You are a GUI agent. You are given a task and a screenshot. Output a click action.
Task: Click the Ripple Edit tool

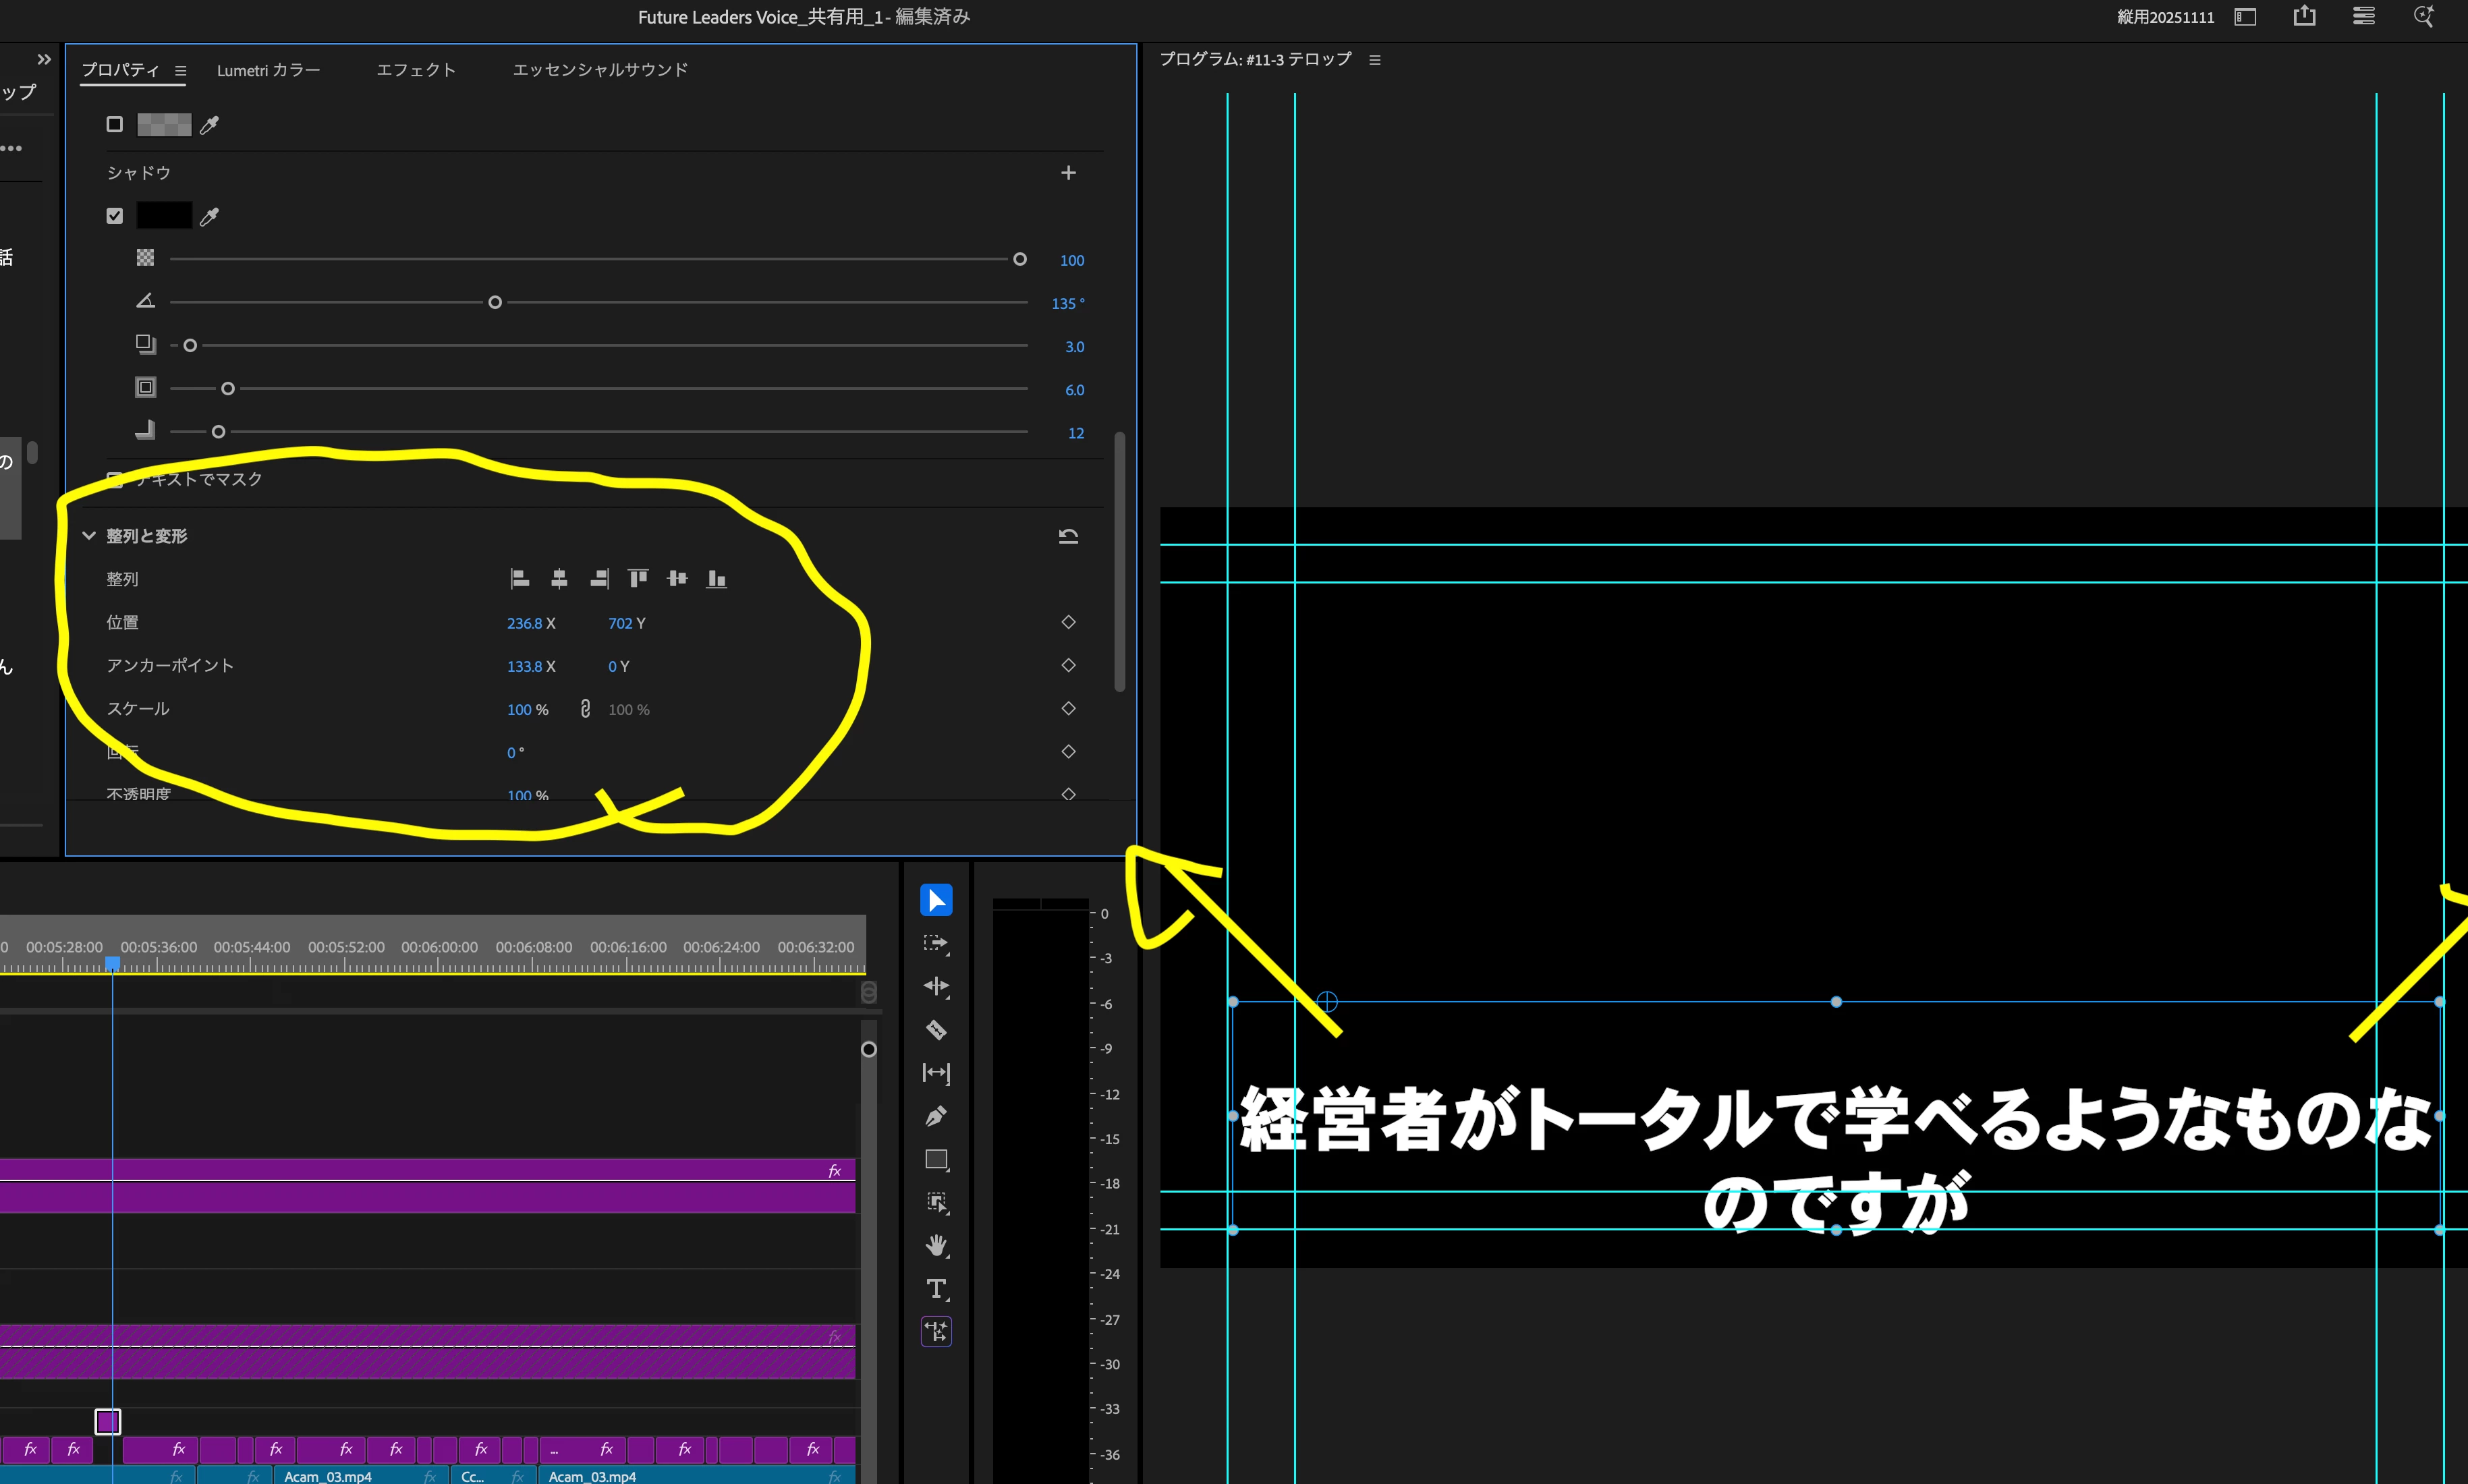[936, 987]
